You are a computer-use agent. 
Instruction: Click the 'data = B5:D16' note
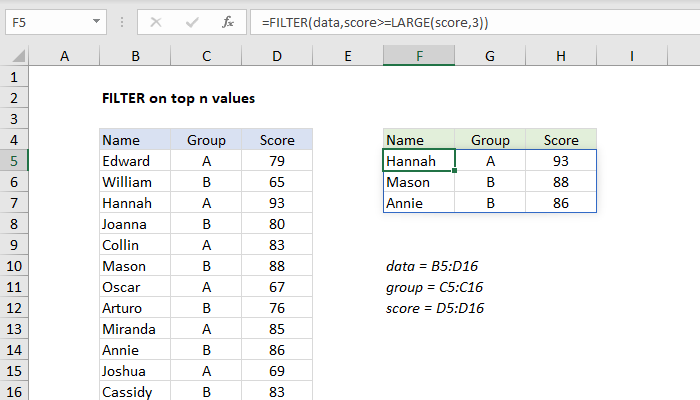(432, 266)
